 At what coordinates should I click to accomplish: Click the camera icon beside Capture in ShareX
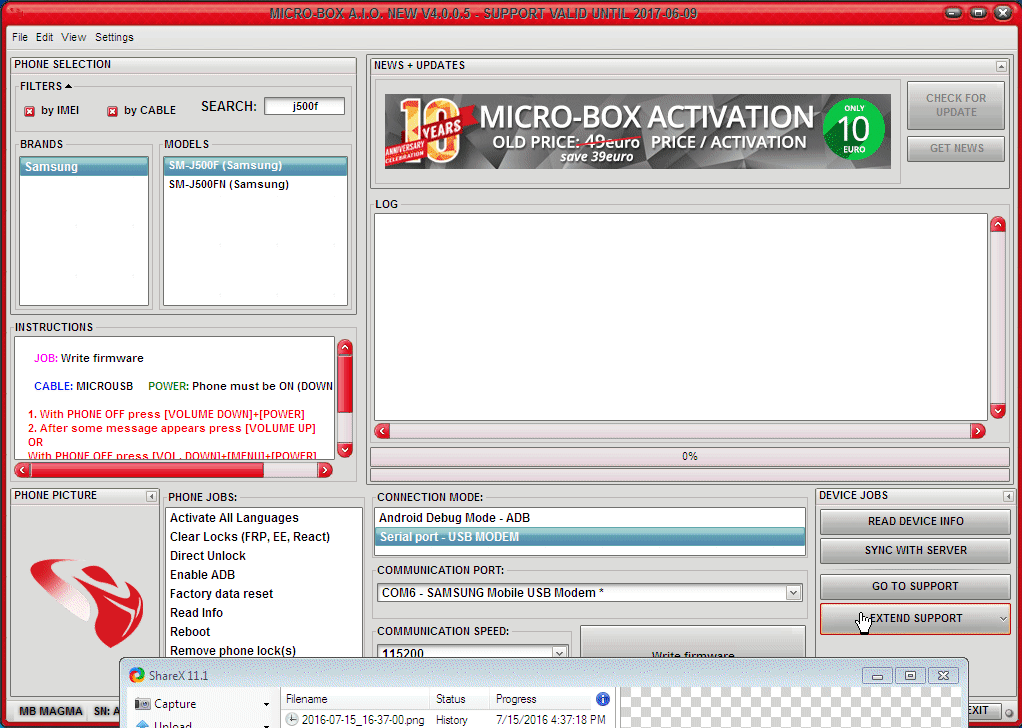[x=142, y=704]
